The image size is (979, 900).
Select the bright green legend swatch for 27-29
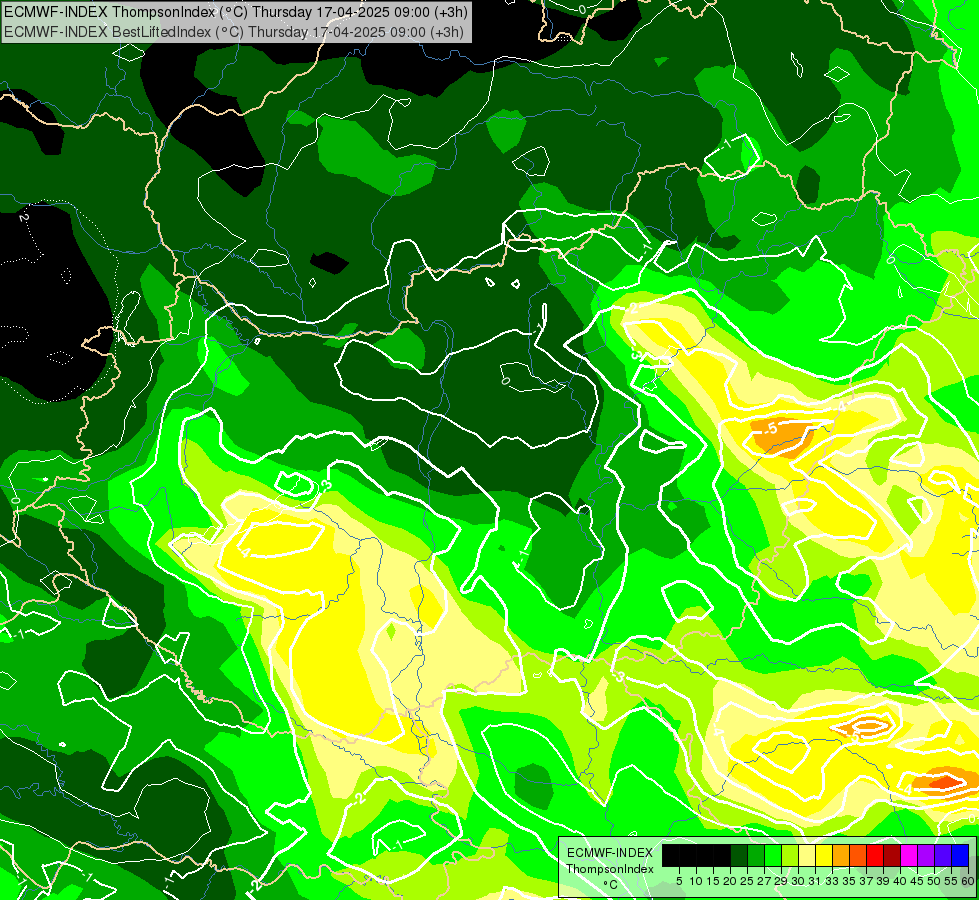[x=773, y=855]
